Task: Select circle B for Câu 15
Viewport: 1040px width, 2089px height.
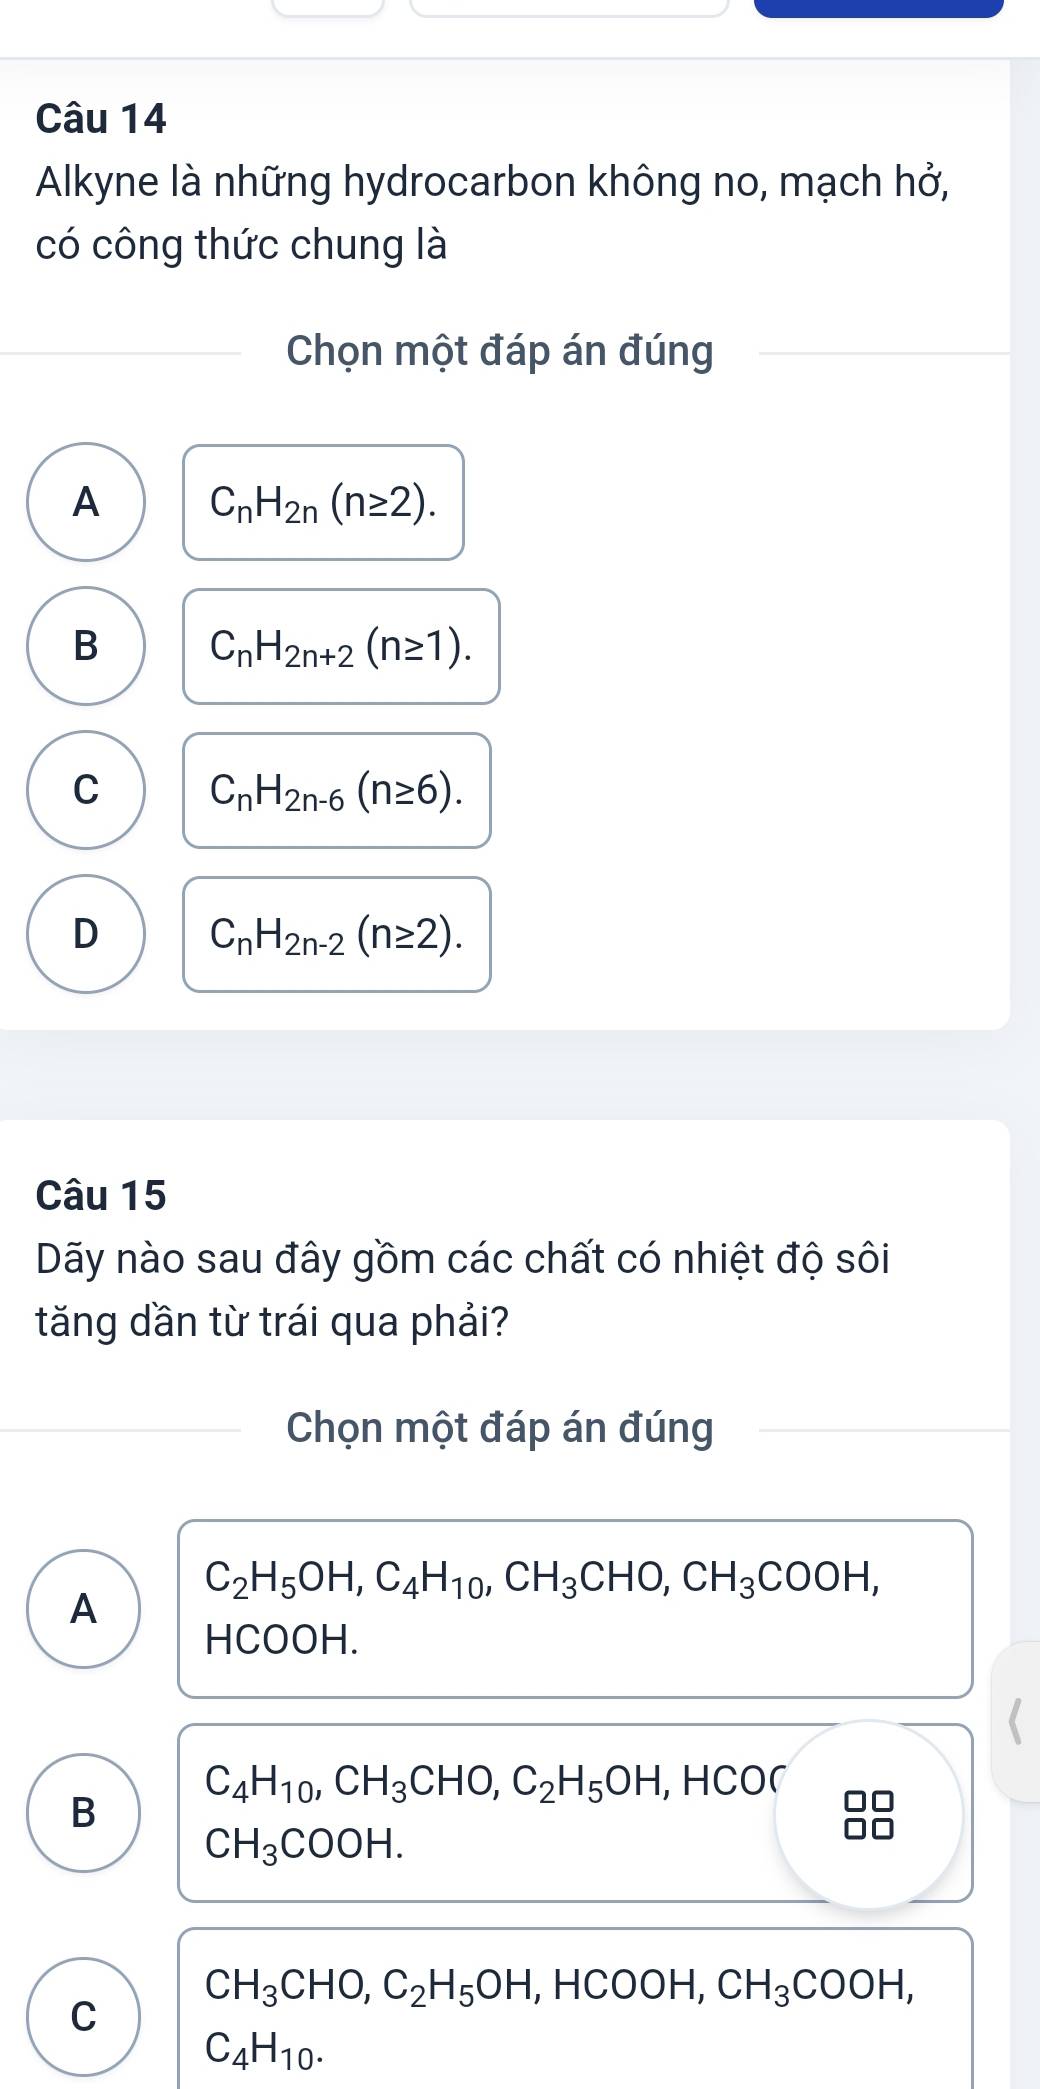Action: [85, 1812]
